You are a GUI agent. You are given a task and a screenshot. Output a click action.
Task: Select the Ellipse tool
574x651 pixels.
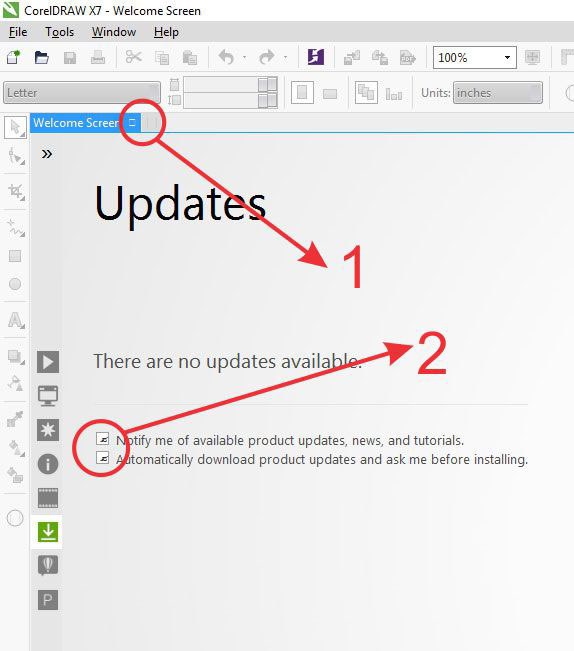click(x=15, y=284)
